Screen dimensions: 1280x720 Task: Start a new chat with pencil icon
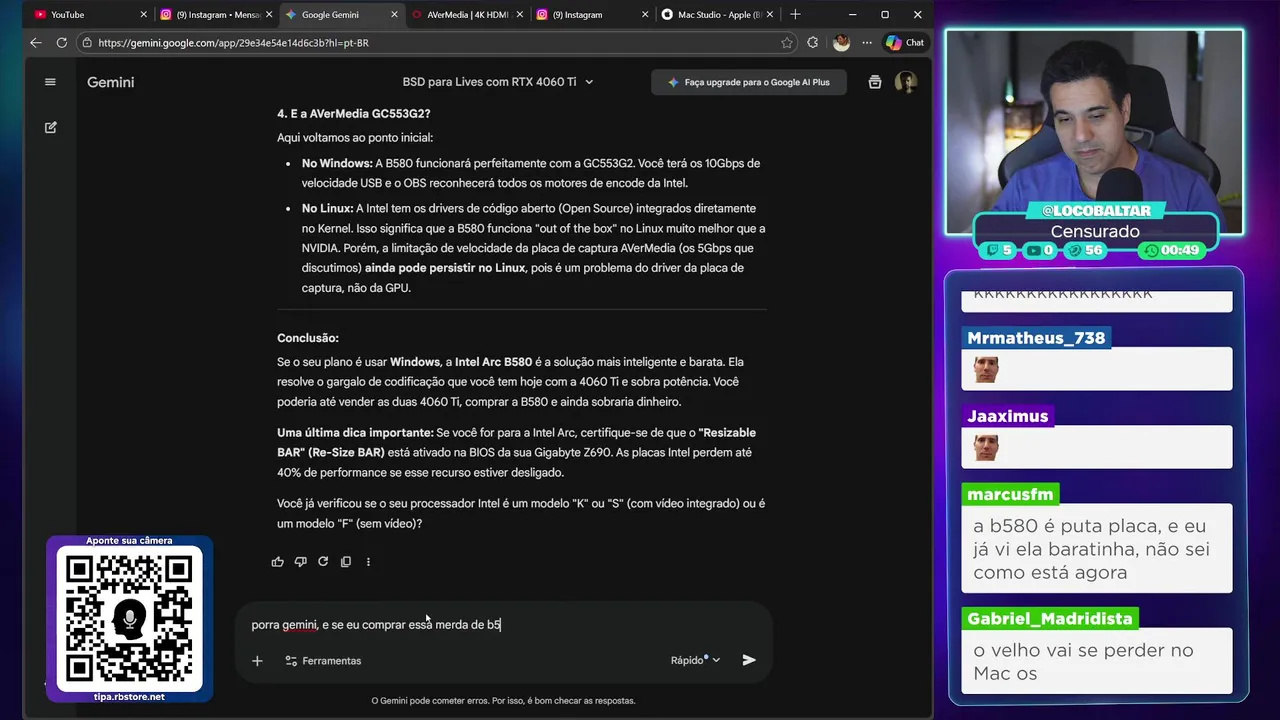(x=50, y=128)
